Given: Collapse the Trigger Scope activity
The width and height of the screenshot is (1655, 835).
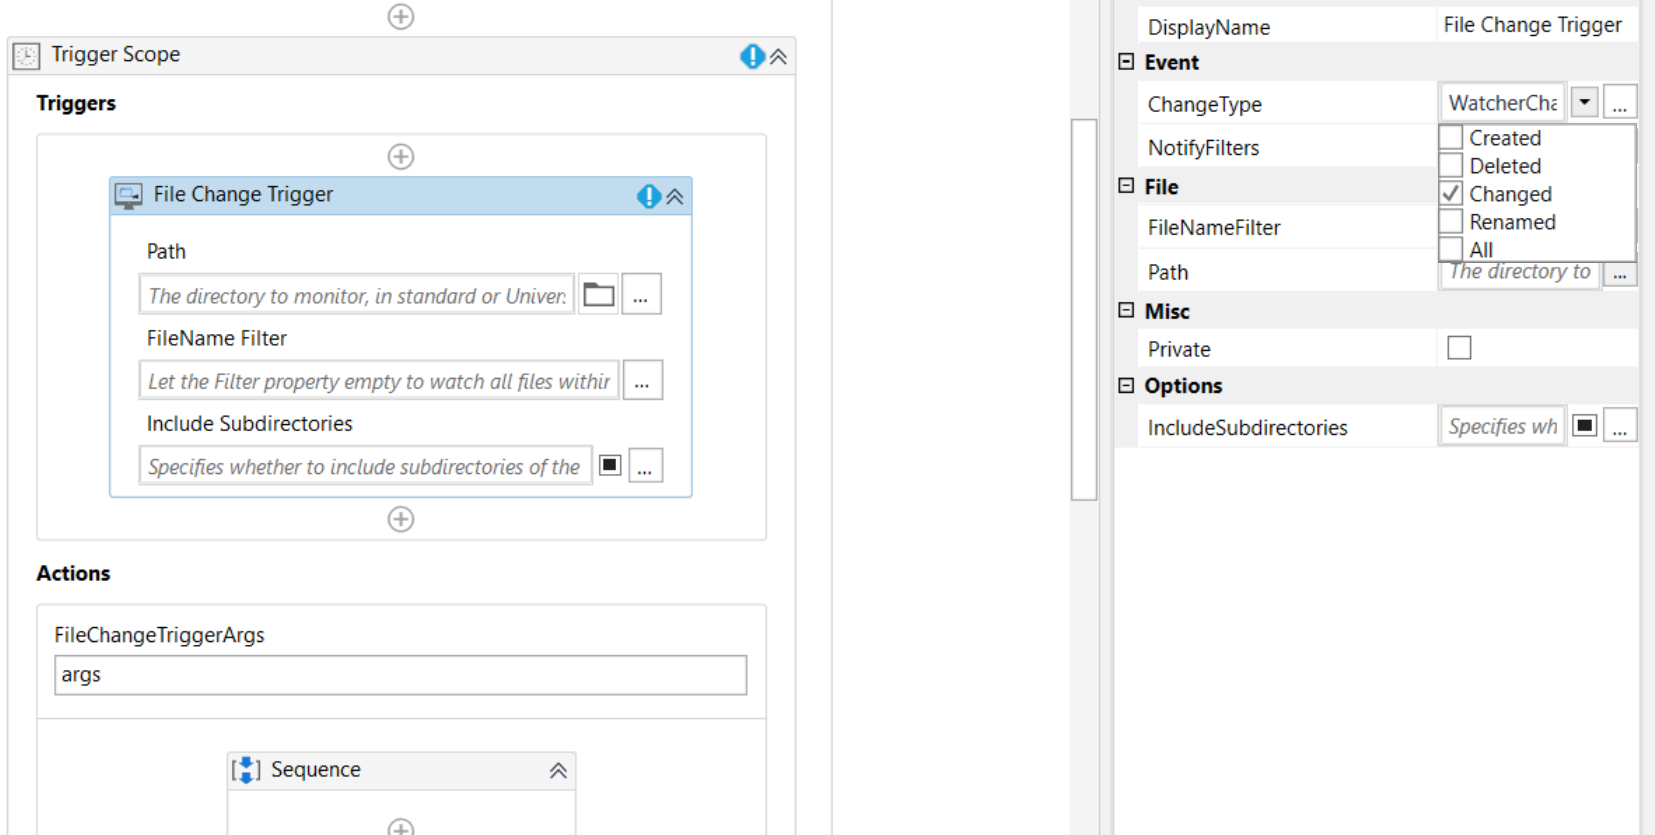Looking at the screenshot, I should pos(779,57).
